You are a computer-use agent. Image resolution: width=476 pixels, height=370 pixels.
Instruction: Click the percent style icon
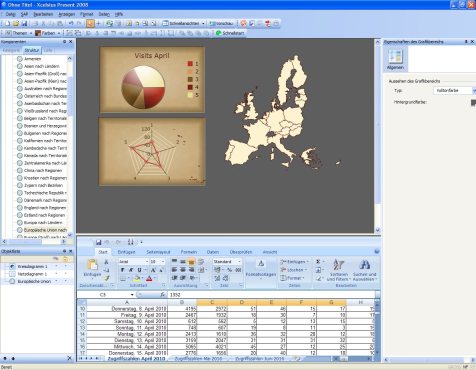point(229,270)
